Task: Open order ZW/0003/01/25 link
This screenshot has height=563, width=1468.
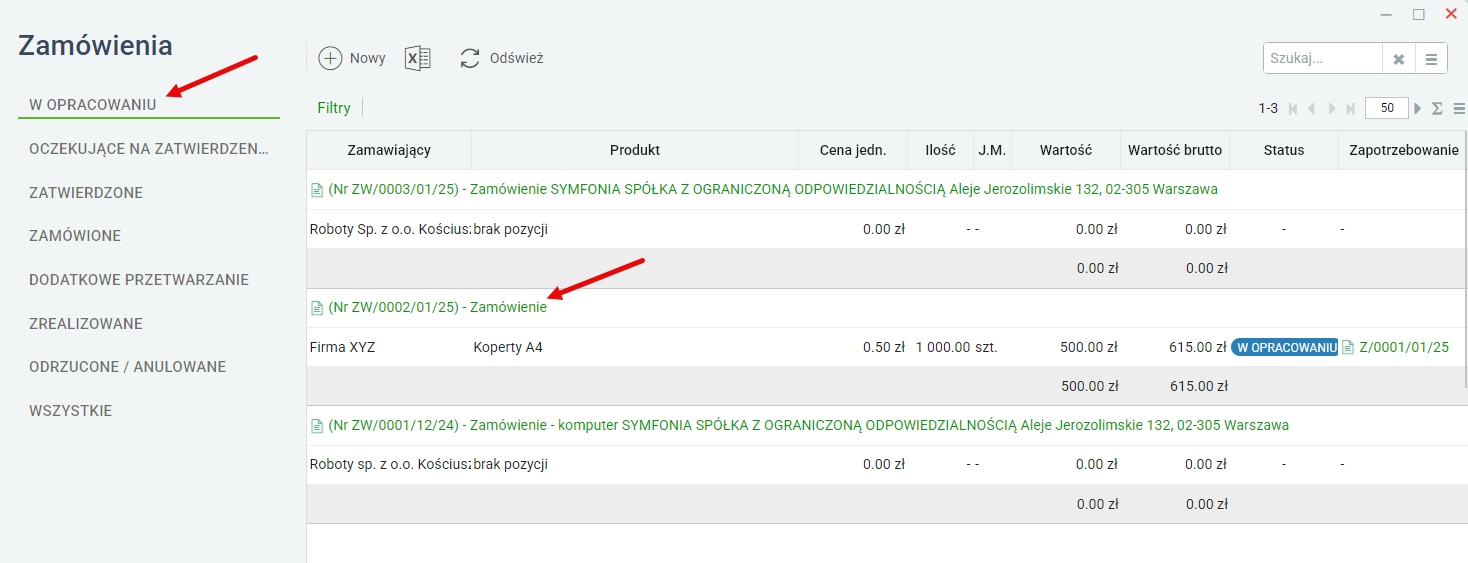Action: point(773,189)
